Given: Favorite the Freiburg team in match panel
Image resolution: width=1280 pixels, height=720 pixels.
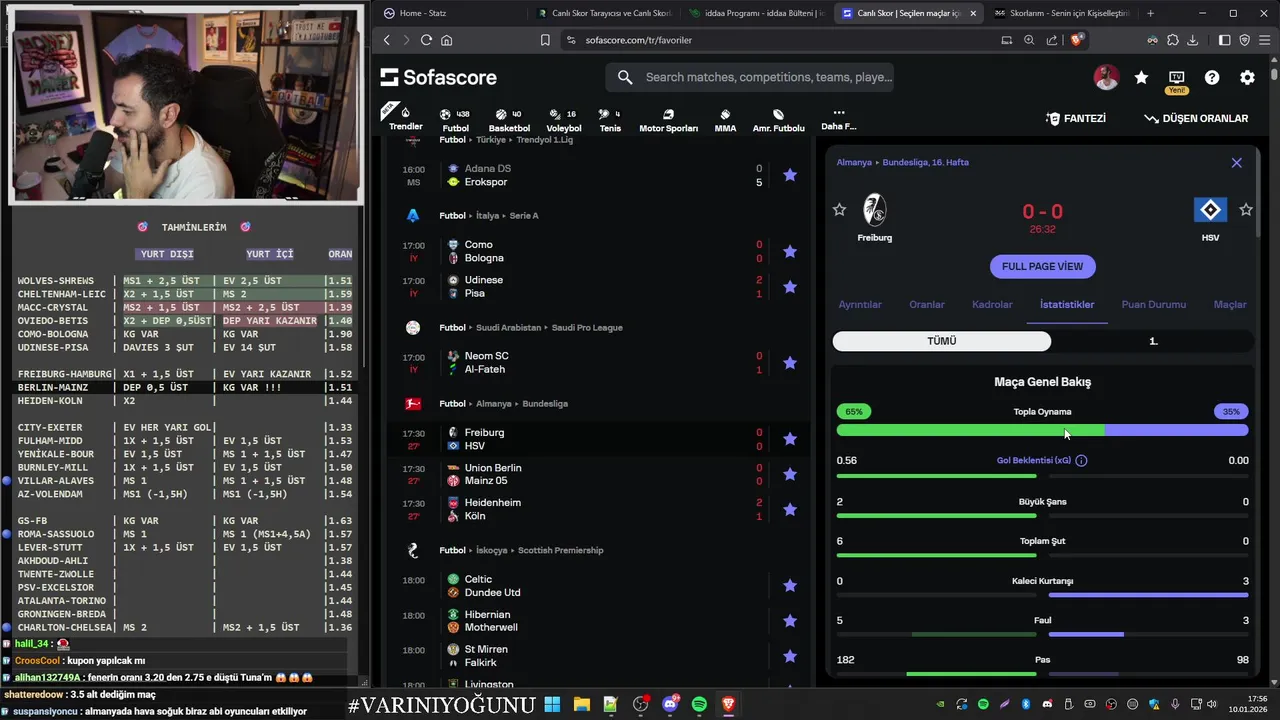Looking at the screenshot, I should 839,209.
